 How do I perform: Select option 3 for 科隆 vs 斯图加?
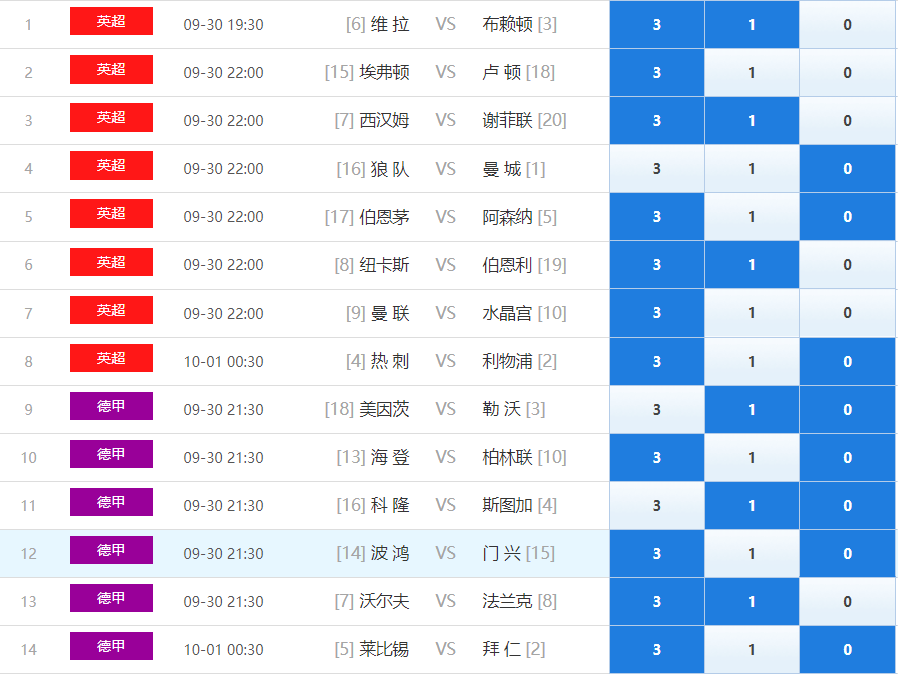click(657, 506)
